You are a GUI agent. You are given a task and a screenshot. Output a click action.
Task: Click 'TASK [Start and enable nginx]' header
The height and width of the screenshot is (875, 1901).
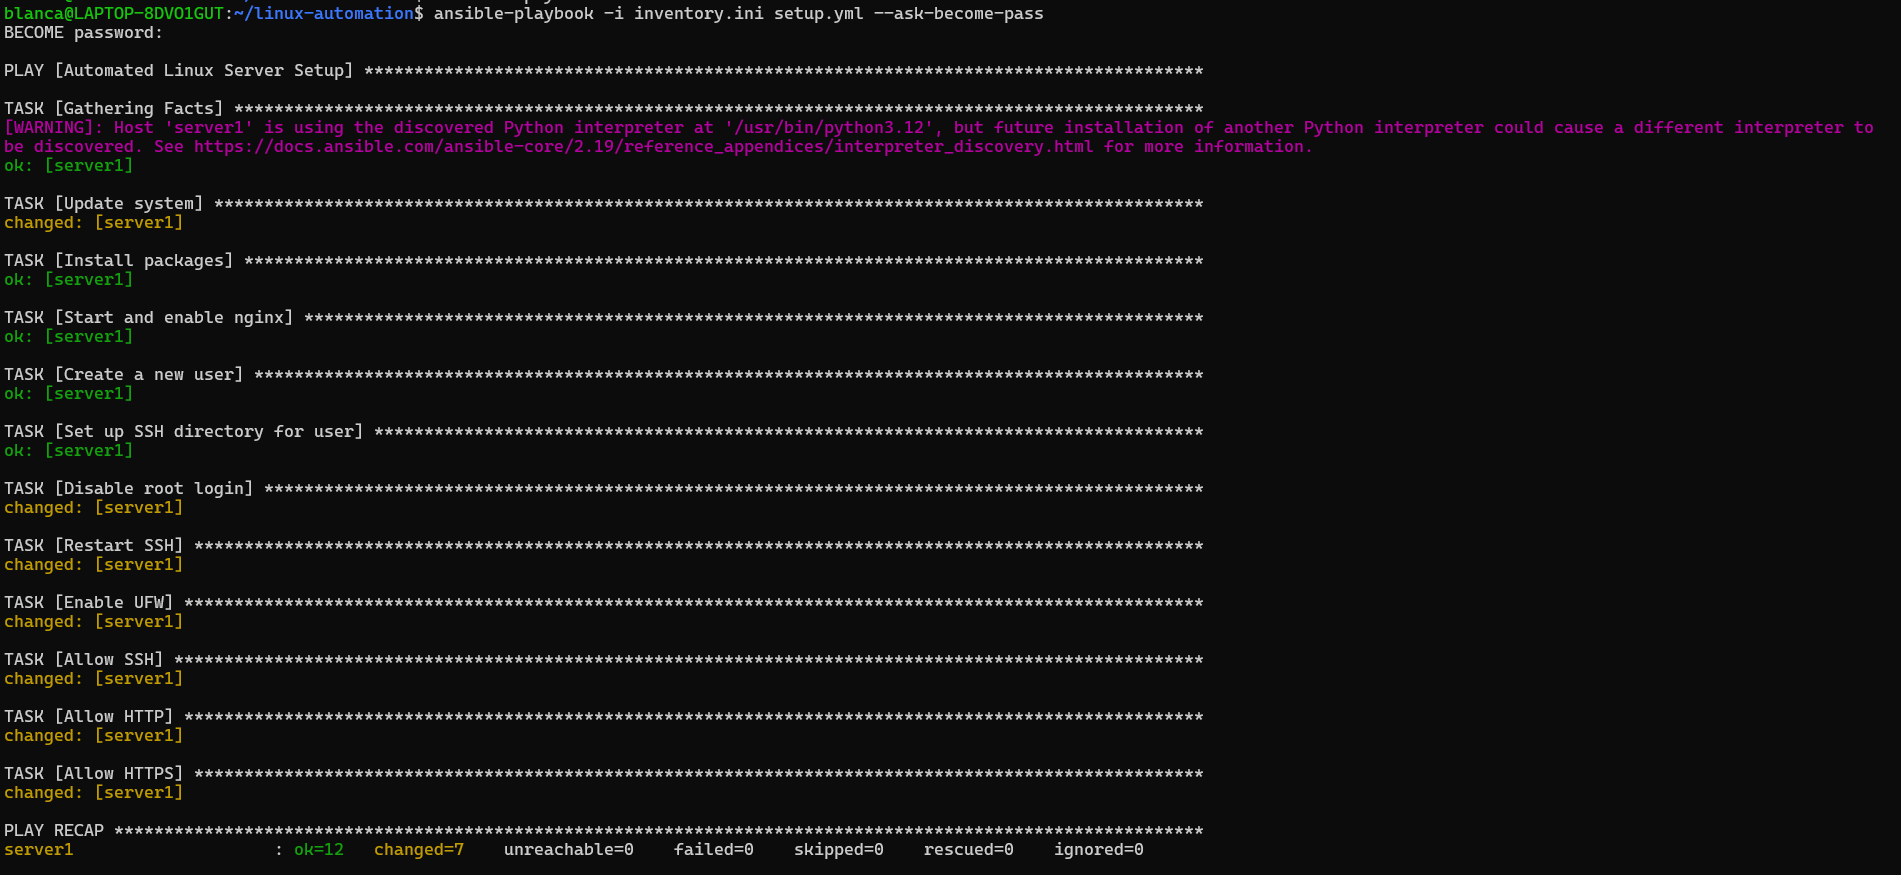pos(148,318)
